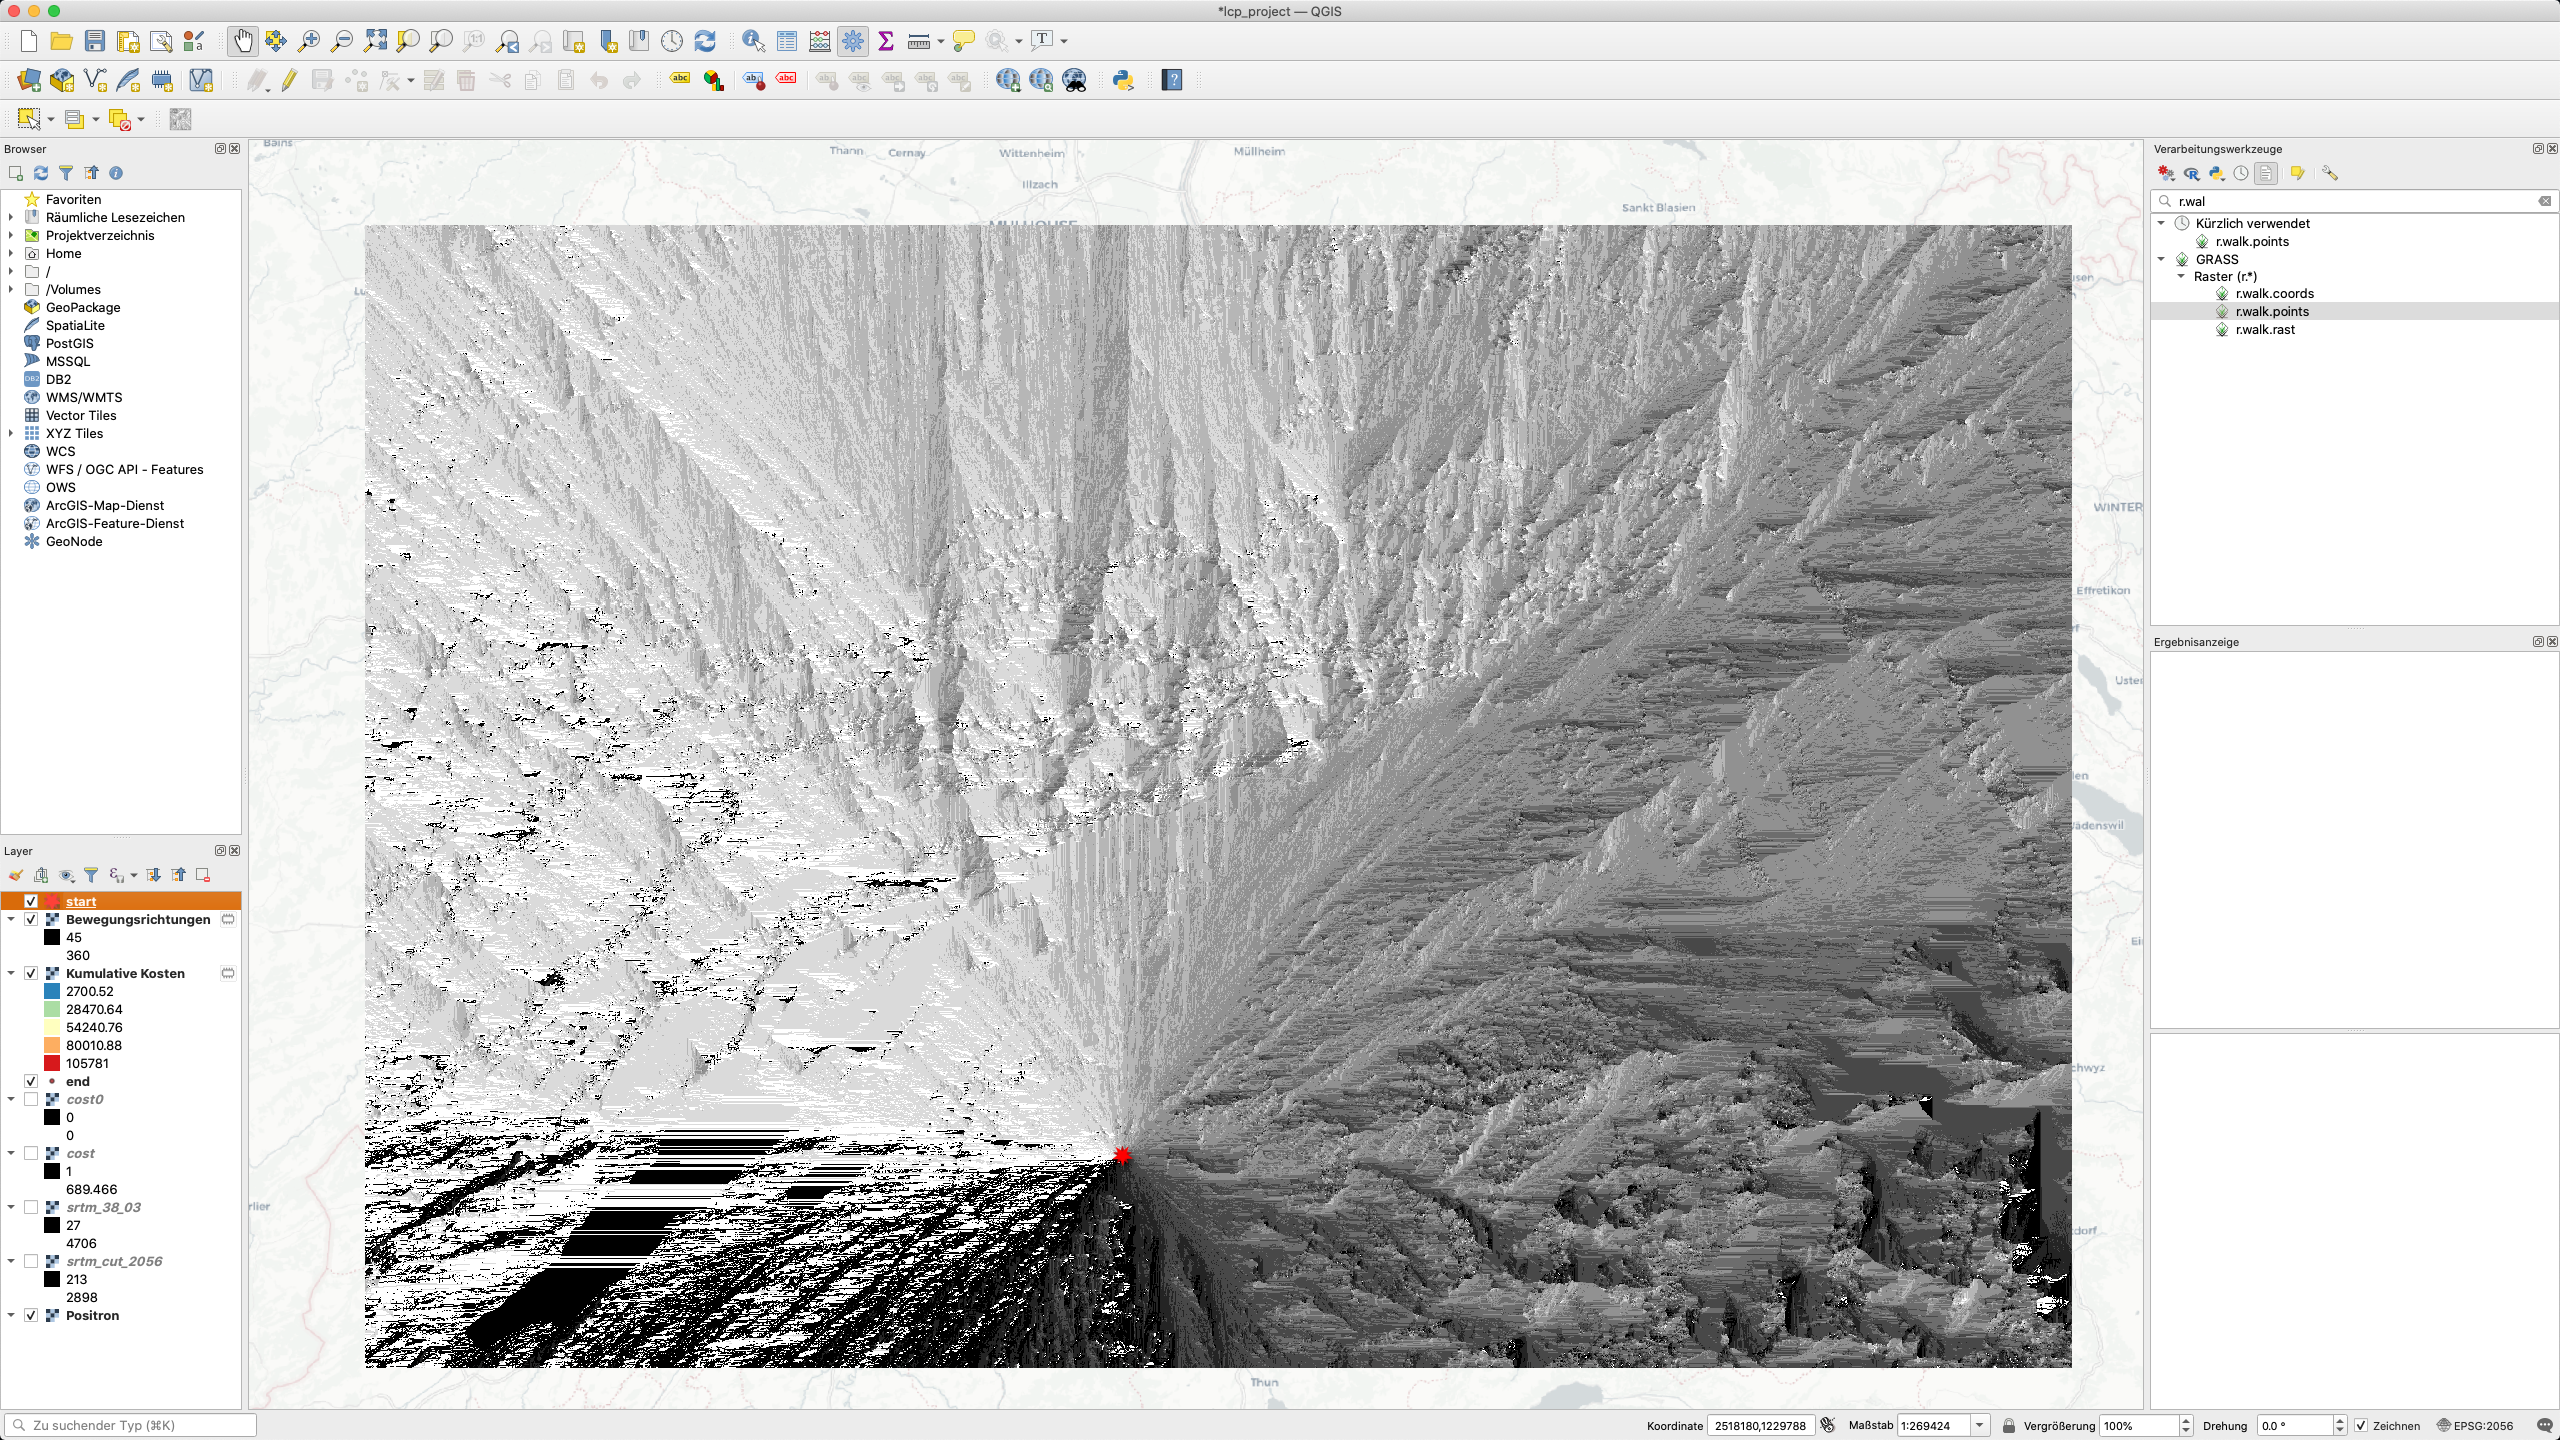
Task: Click the Zoom In magnifier tool
Action: [x=309, y=41]
